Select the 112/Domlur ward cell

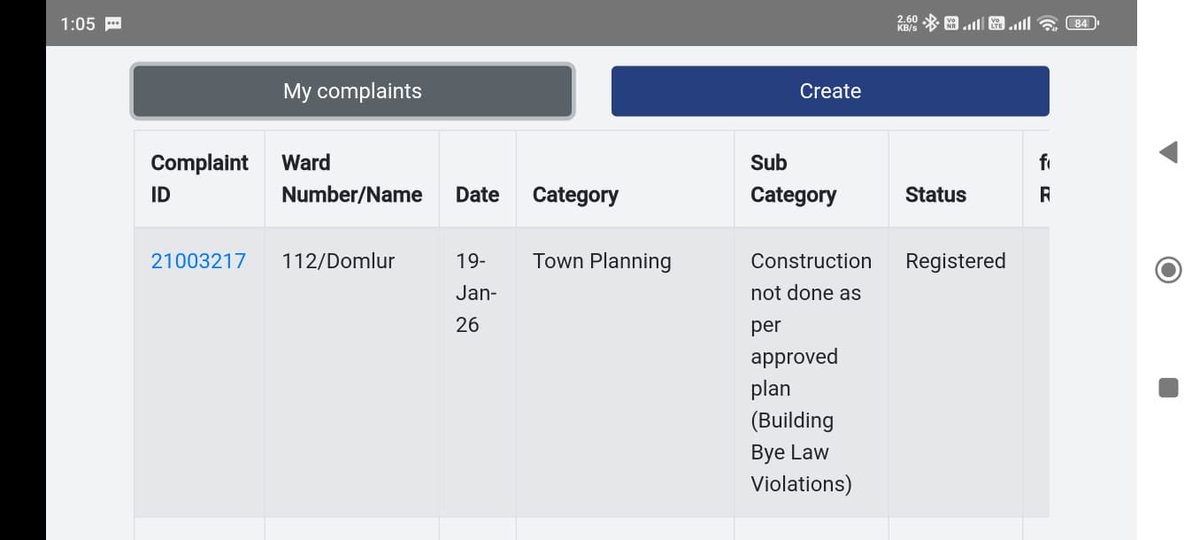[352, 372]
